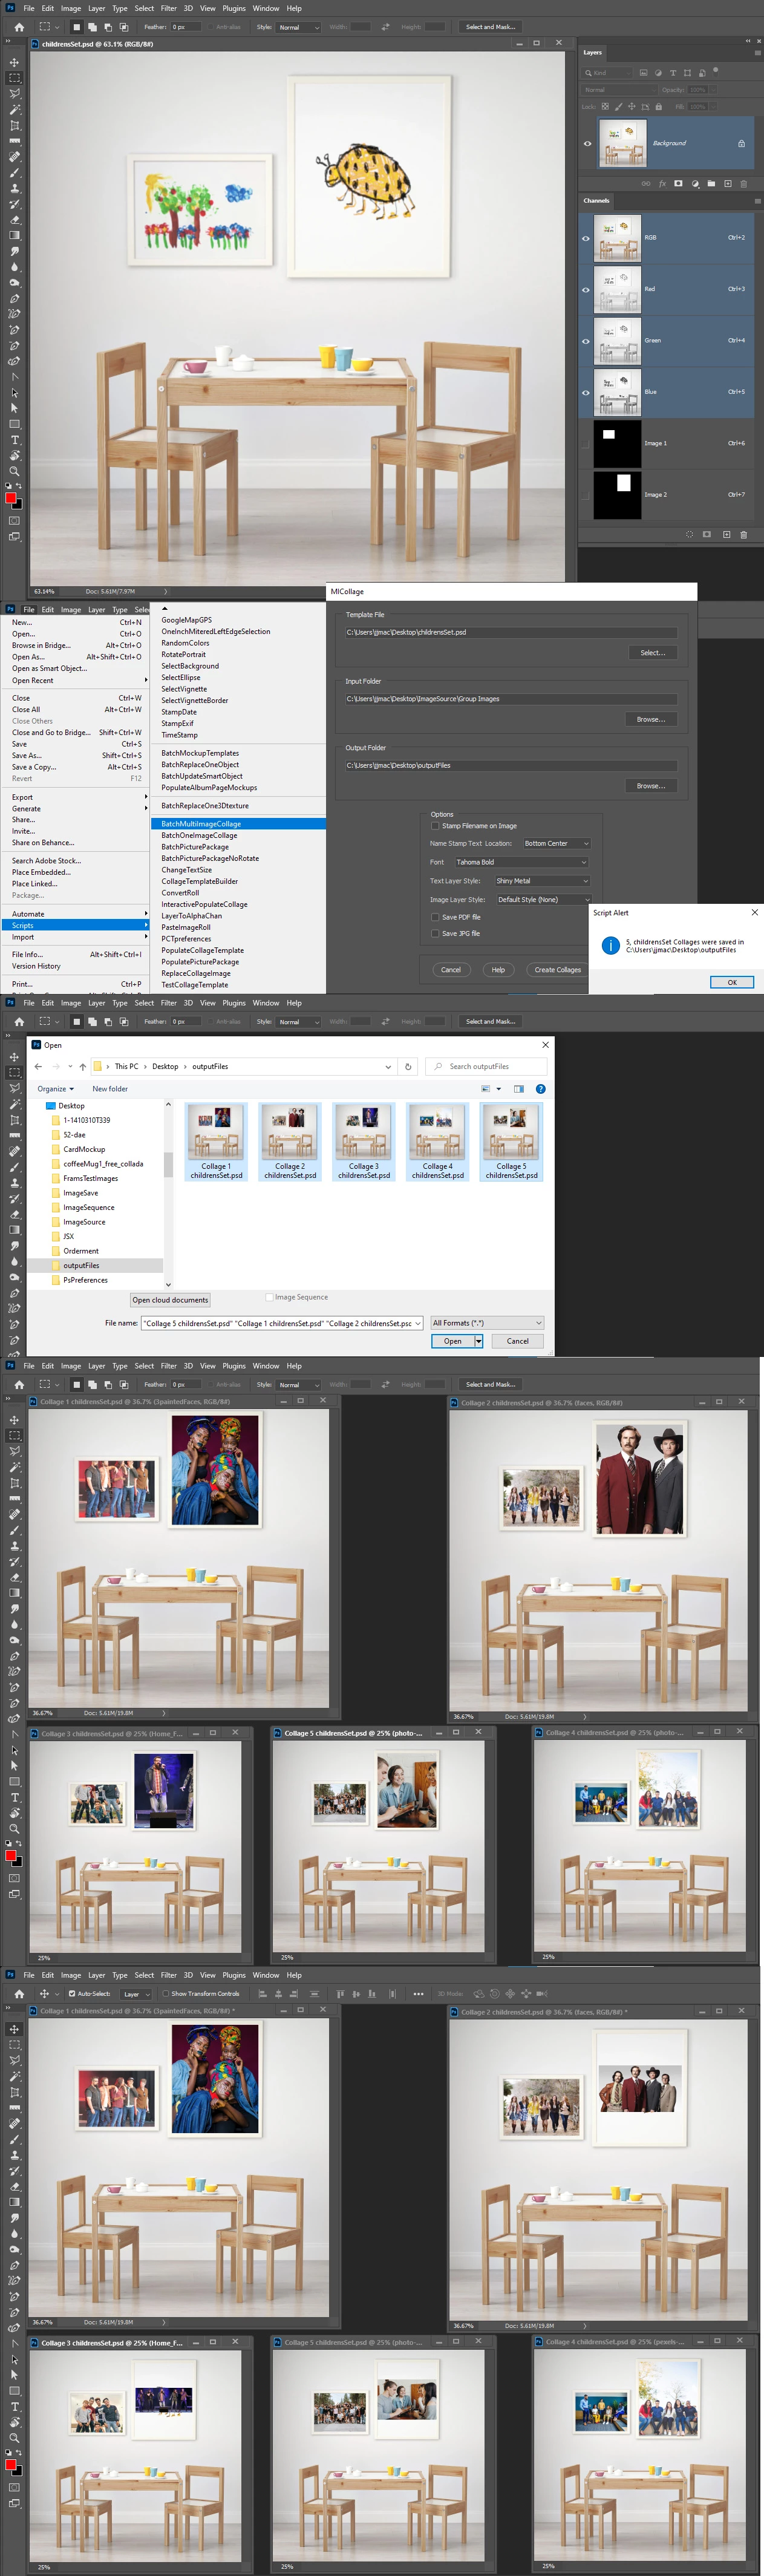764x2576 pixels.
Task: Open the Channels panel menu icon
Action: [757, 201]
